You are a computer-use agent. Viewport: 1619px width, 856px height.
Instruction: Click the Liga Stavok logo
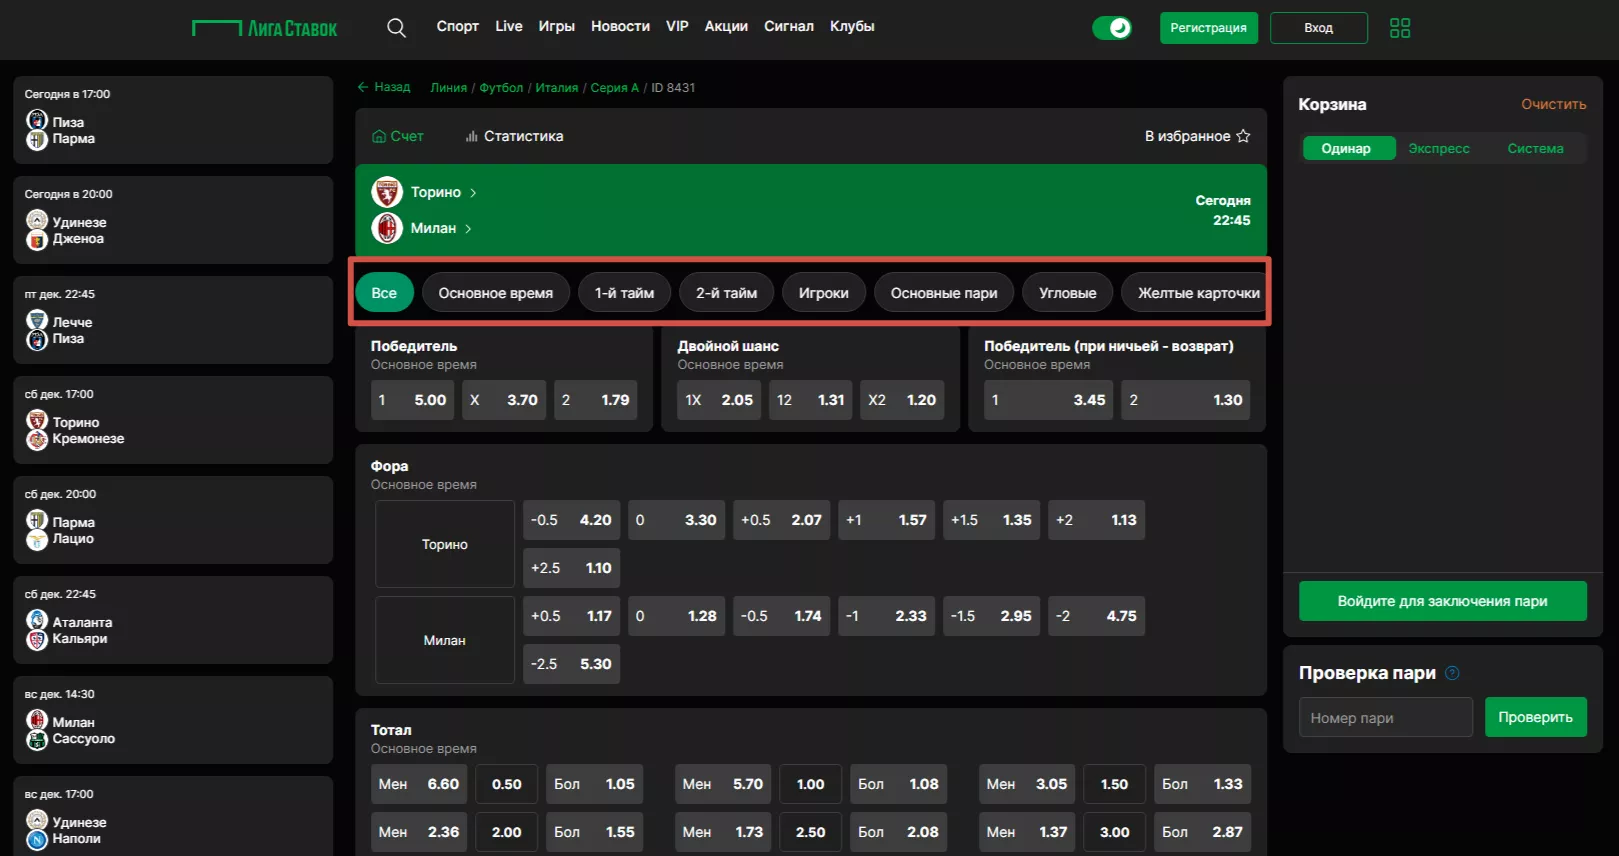pyautogui.click(x=265, y=28)
